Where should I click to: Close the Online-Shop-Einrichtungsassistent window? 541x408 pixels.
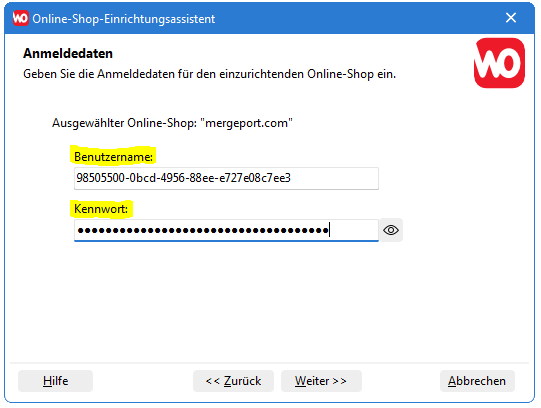511,18
